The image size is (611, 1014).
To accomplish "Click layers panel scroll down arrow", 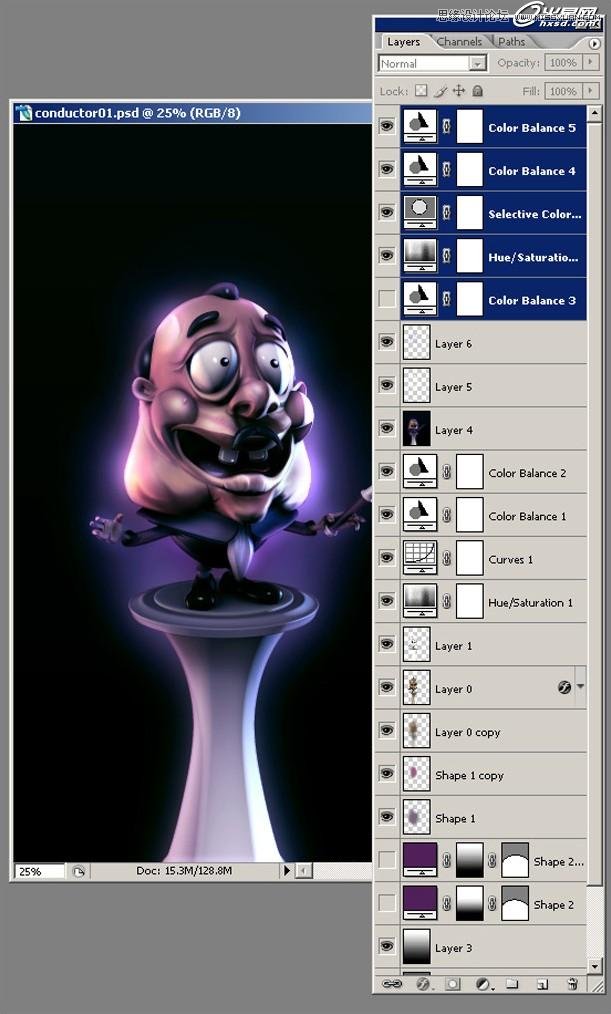I will tap(595, 966).
